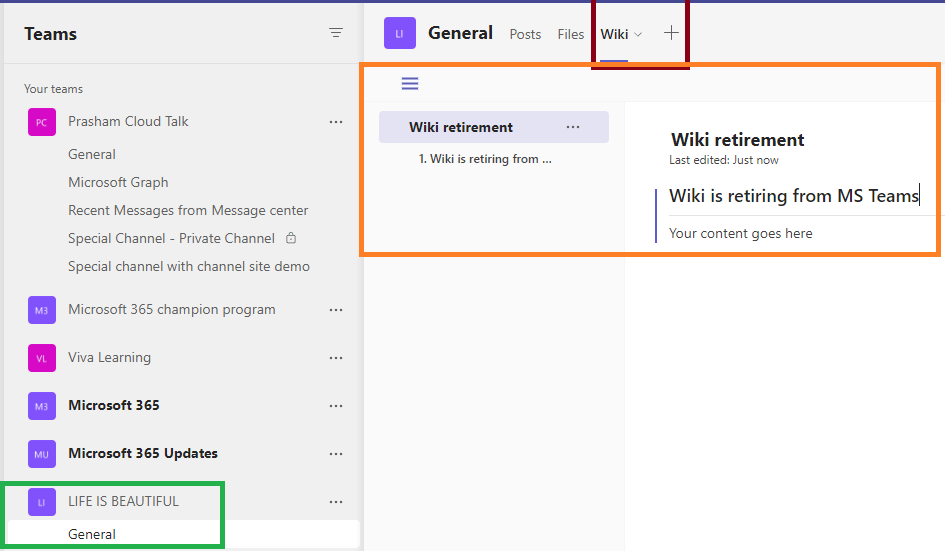Select the Microsoft 365 champion program team

(172, 309)
